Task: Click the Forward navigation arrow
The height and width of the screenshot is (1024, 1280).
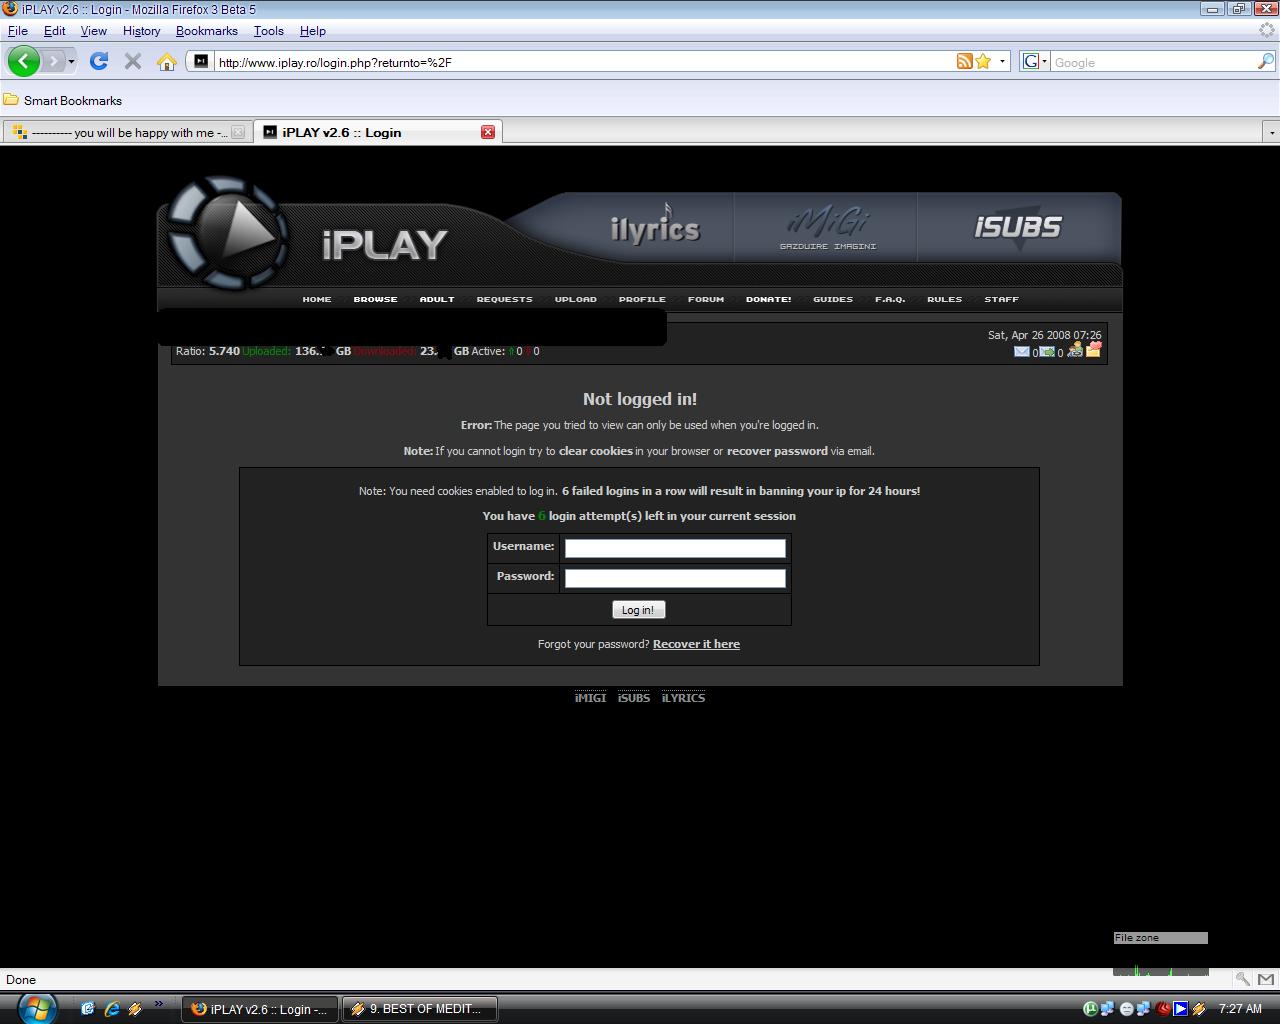Action: [x=54, y=61]
